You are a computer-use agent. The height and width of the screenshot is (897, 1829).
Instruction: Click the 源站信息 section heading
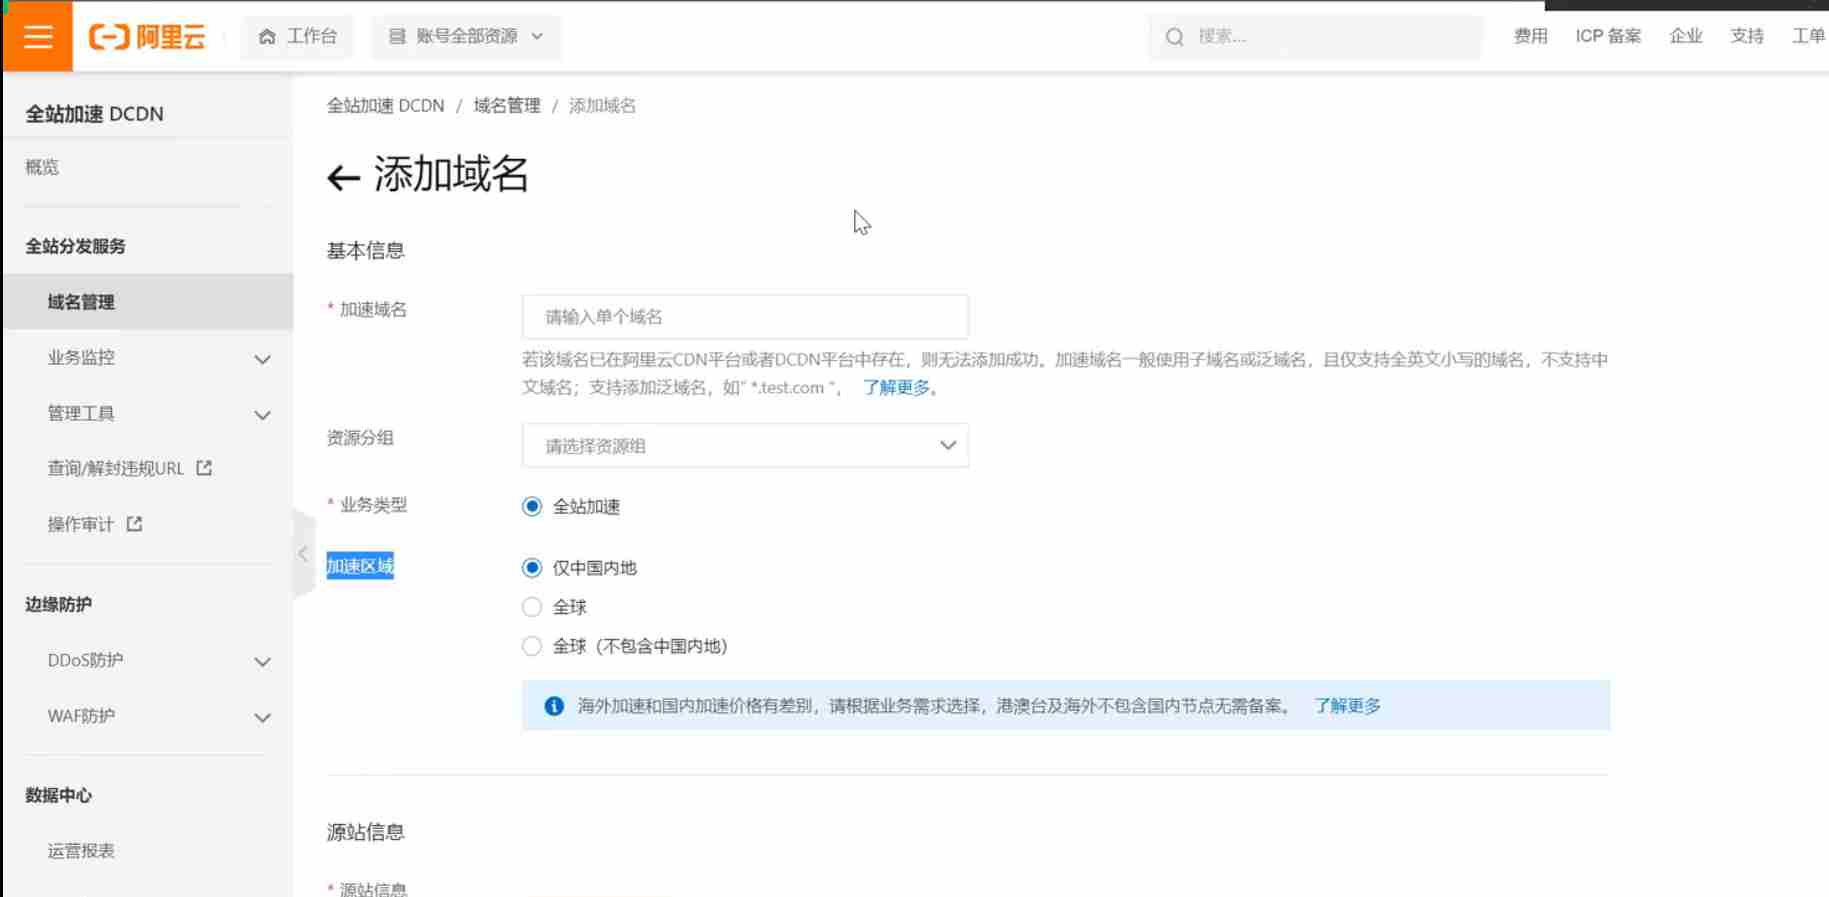click(365, 832)
